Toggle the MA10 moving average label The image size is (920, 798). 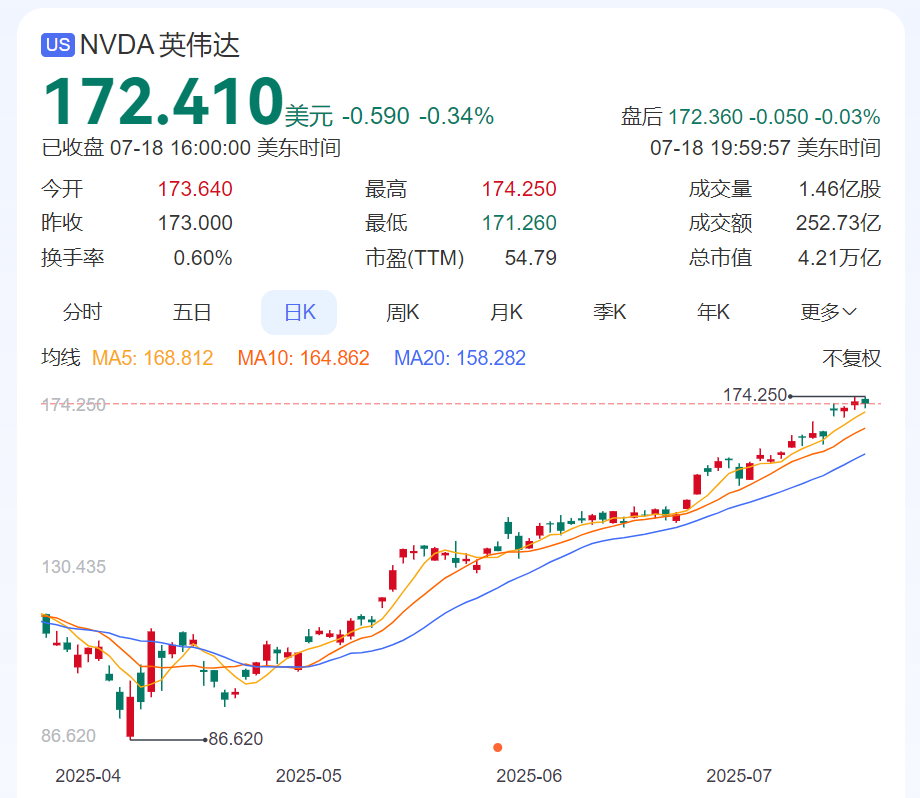click(303, 358)
